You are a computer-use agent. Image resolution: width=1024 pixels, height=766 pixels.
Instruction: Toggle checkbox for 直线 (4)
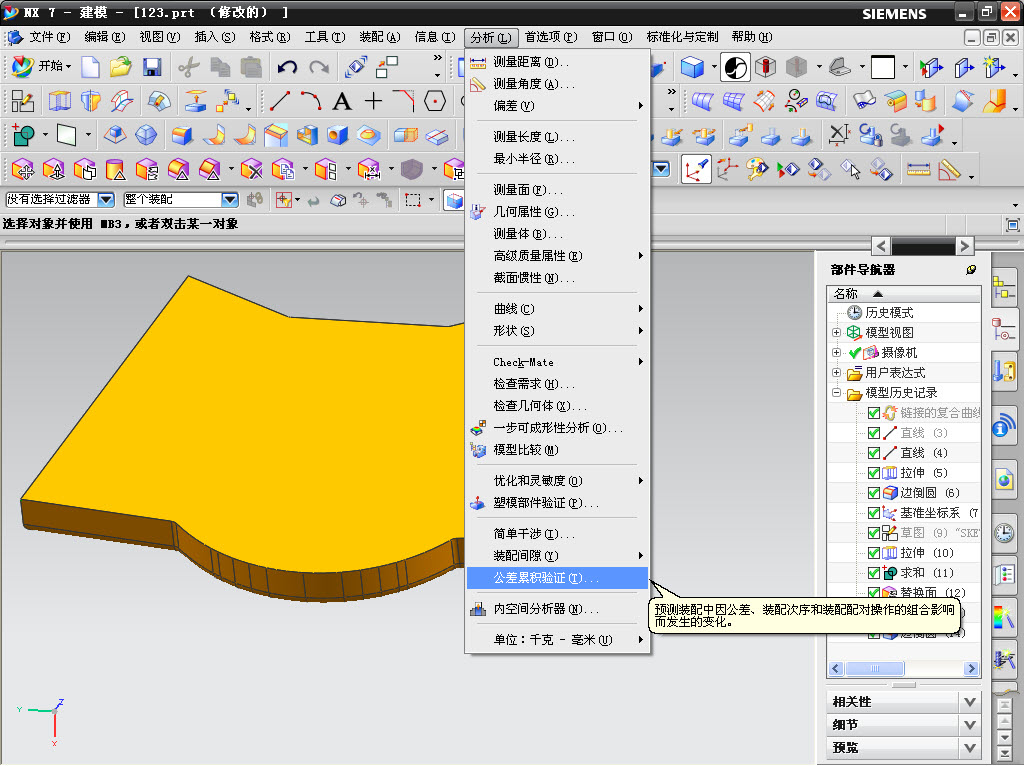coord(874,453)
